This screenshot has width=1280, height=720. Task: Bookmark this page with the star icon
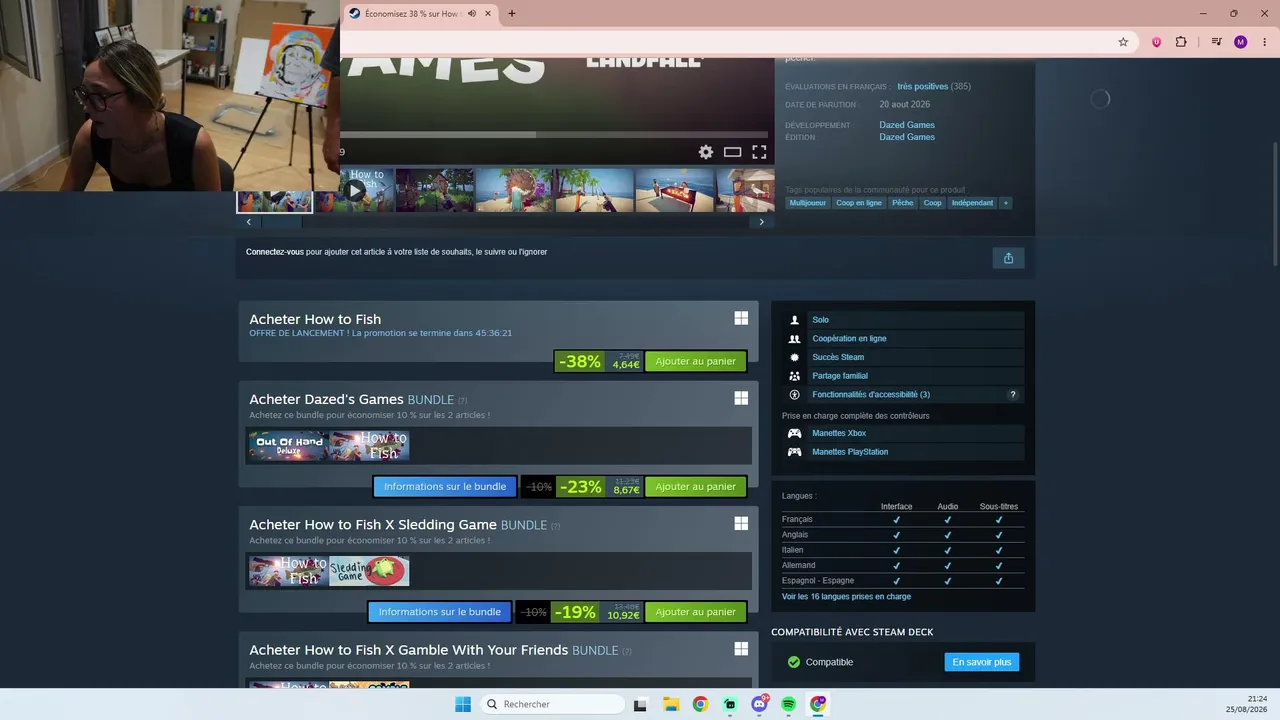click(1123, 42)
